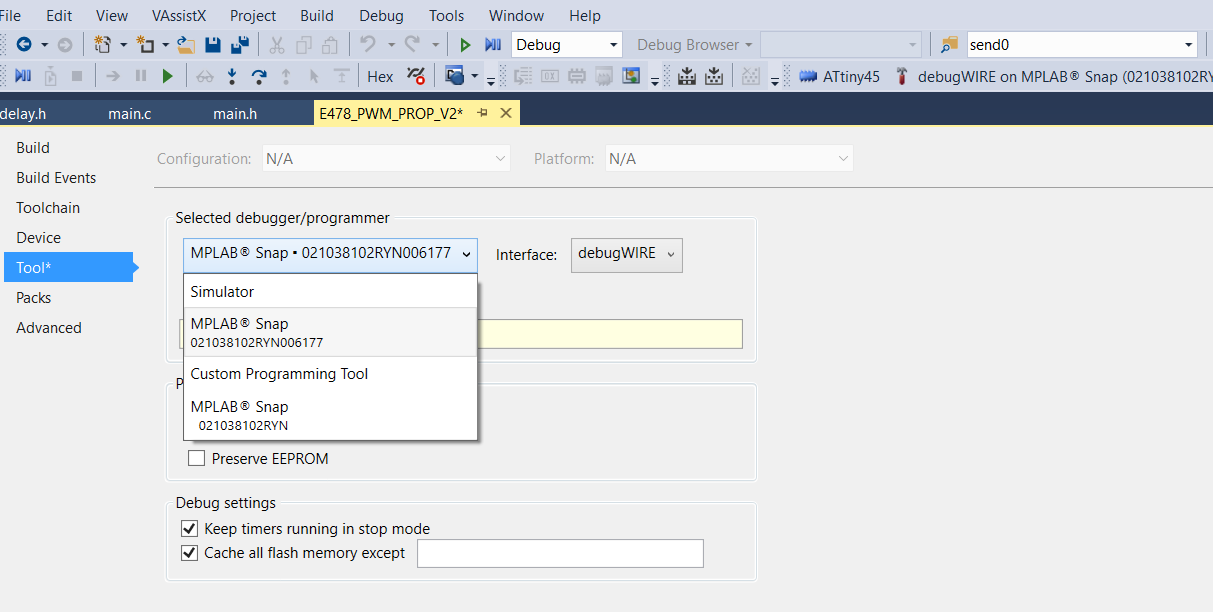Open the Packs properties page

coord(33,298)
